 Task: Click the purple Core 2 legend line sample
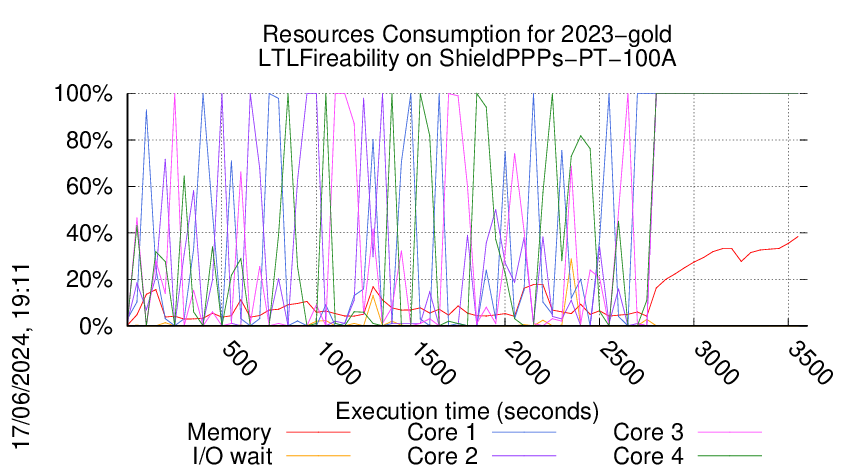524,455
